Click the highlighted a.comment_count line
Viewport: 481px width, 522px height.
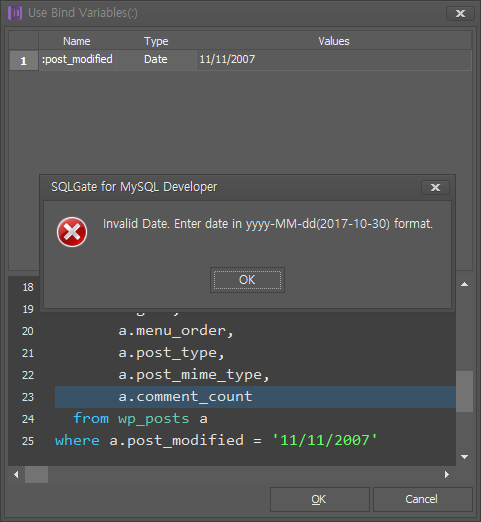pos(255,397)
